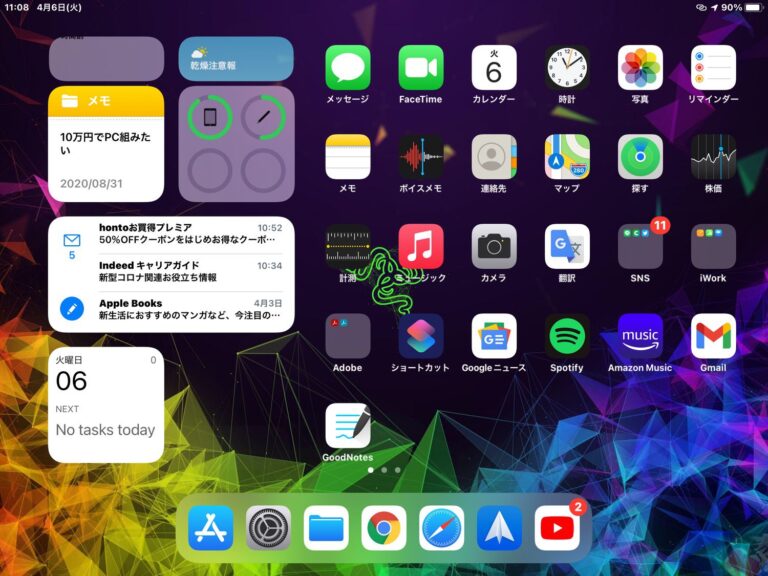Screen dimensions: 768x576
Task: Tap the mail inbox icon showing 5
Action: tap(72, 246)
